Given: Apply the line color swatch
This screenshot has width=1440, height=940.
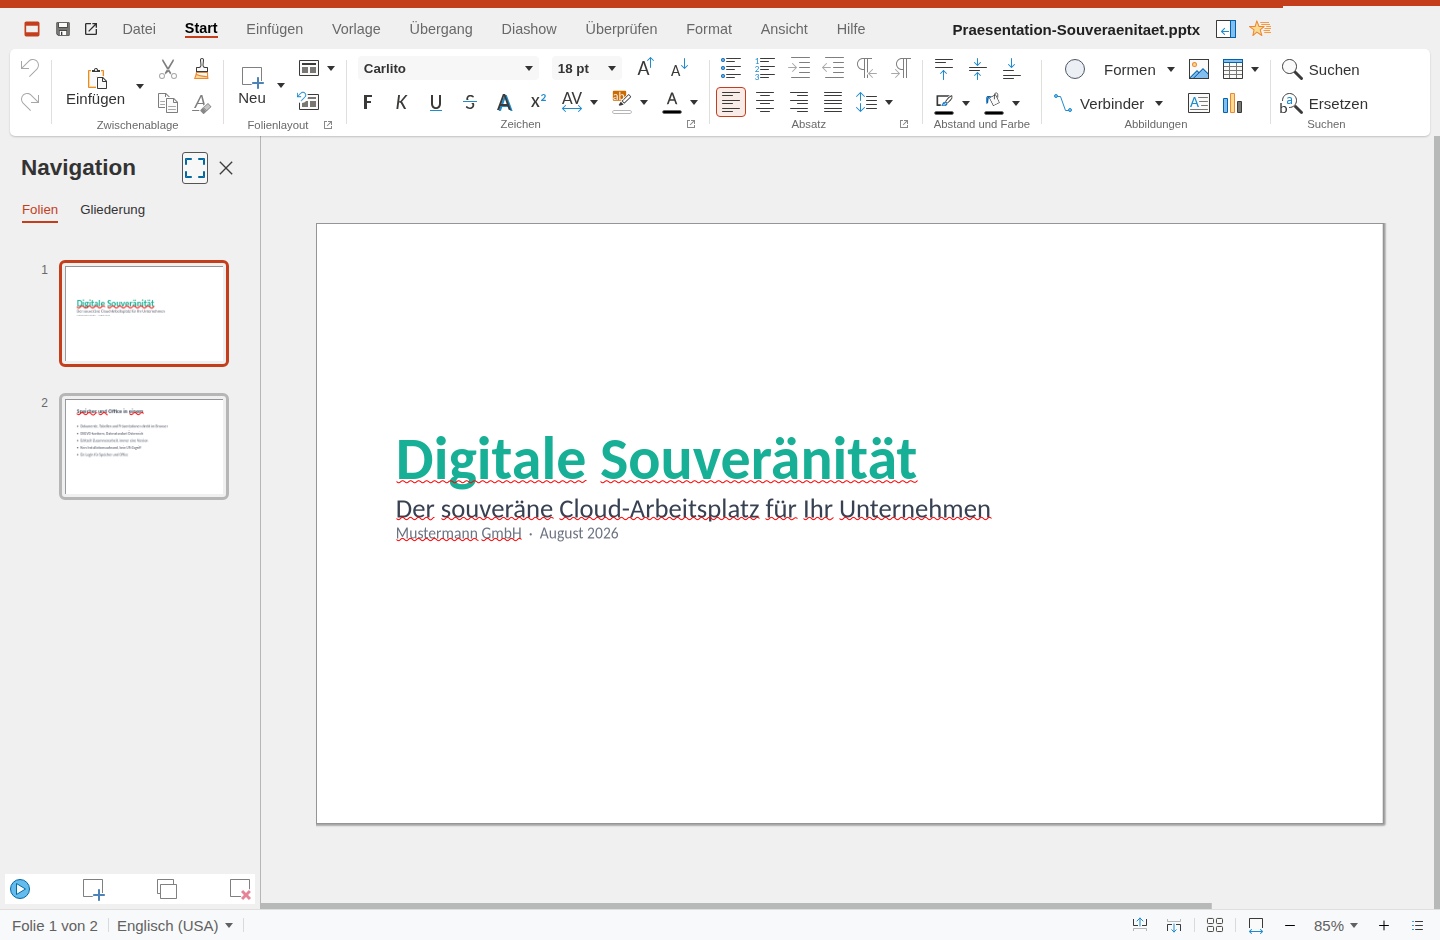Looking at the screenshot, I should coord(944,103).
